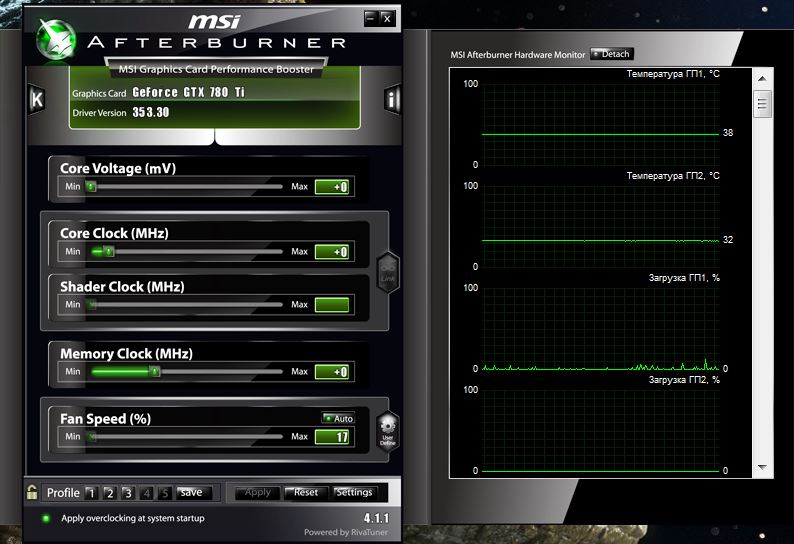Click the driver version 353.30 text
The image size is (794, 544).
click(151, 112)
